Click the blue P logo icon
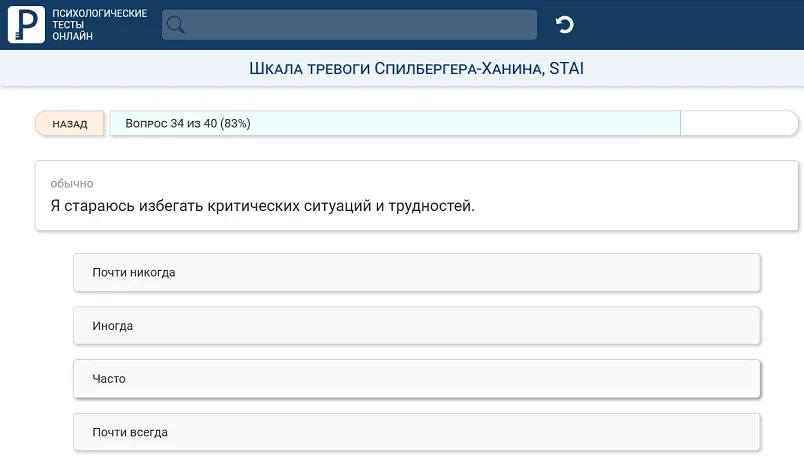 point(27,25)
